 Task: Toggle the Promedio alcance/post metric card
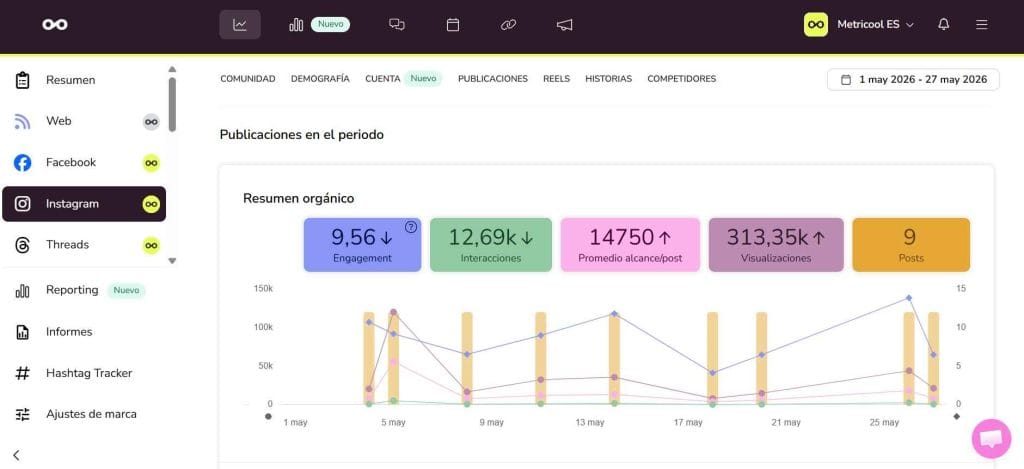(630, 245)
